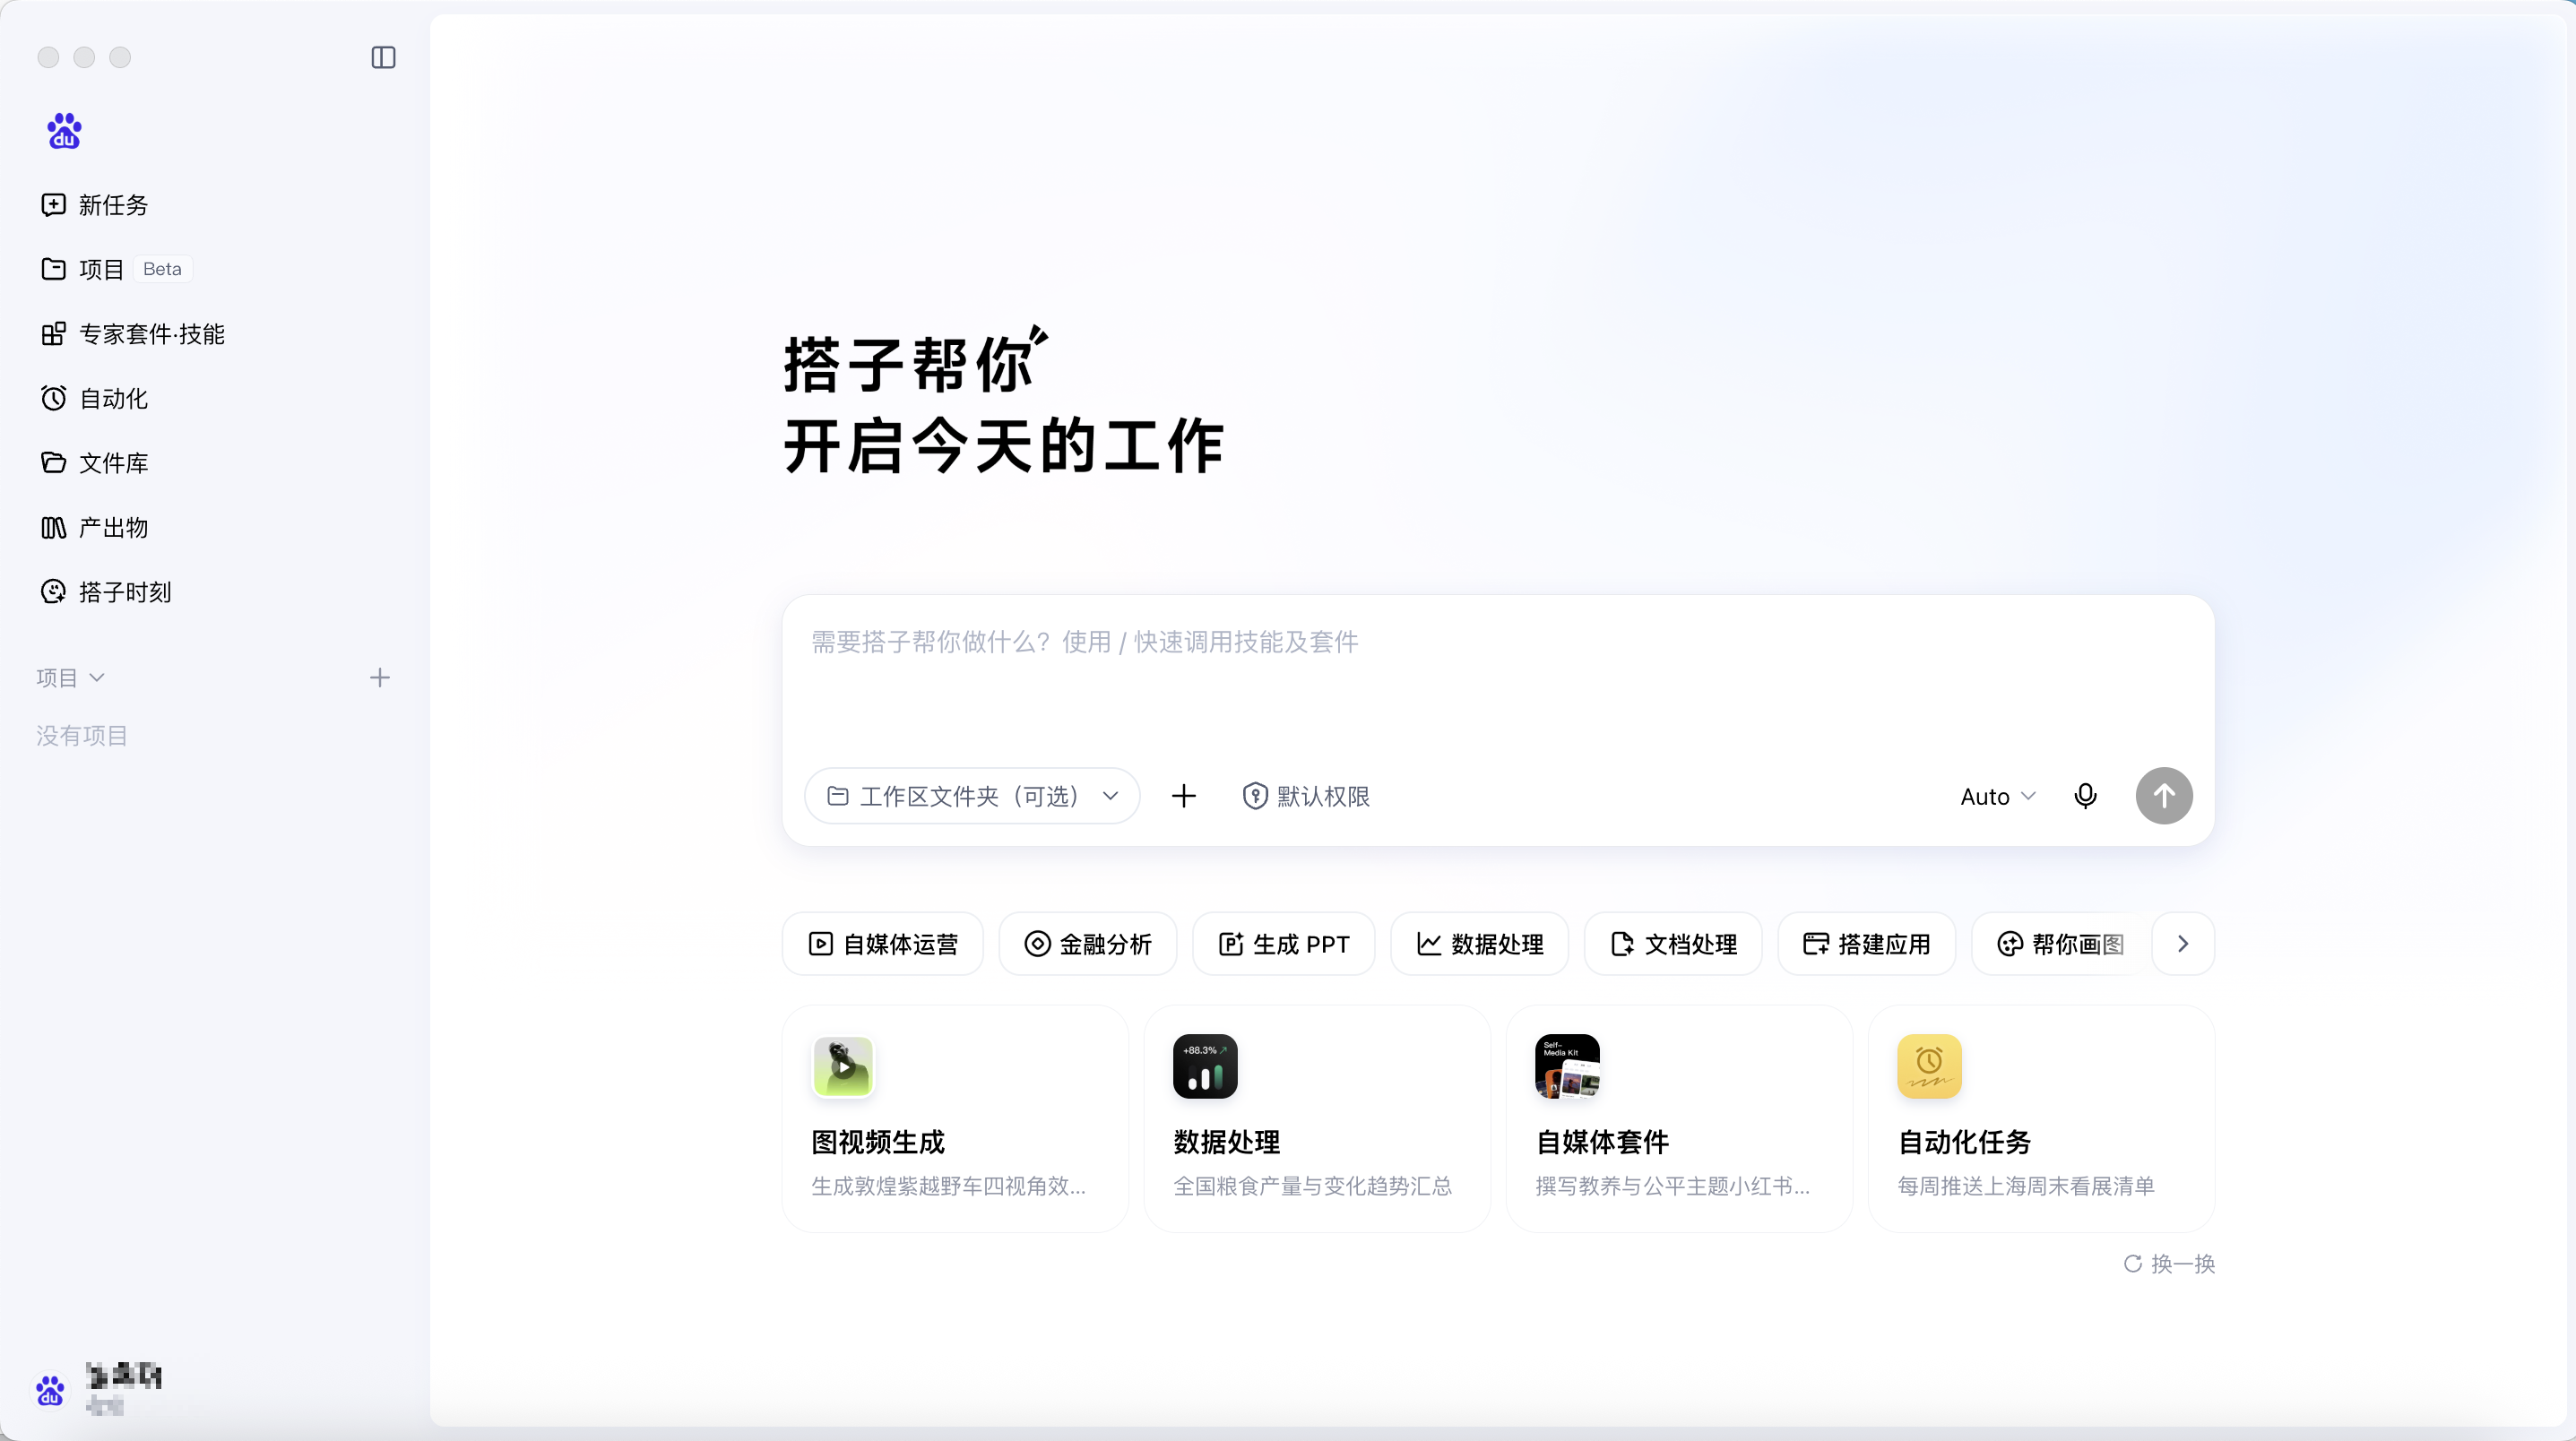The height and width of the screenshot is (1441, 2576).
Task: Open 搭子时刻 in the sidebar
Action: [x=106, y=592]
